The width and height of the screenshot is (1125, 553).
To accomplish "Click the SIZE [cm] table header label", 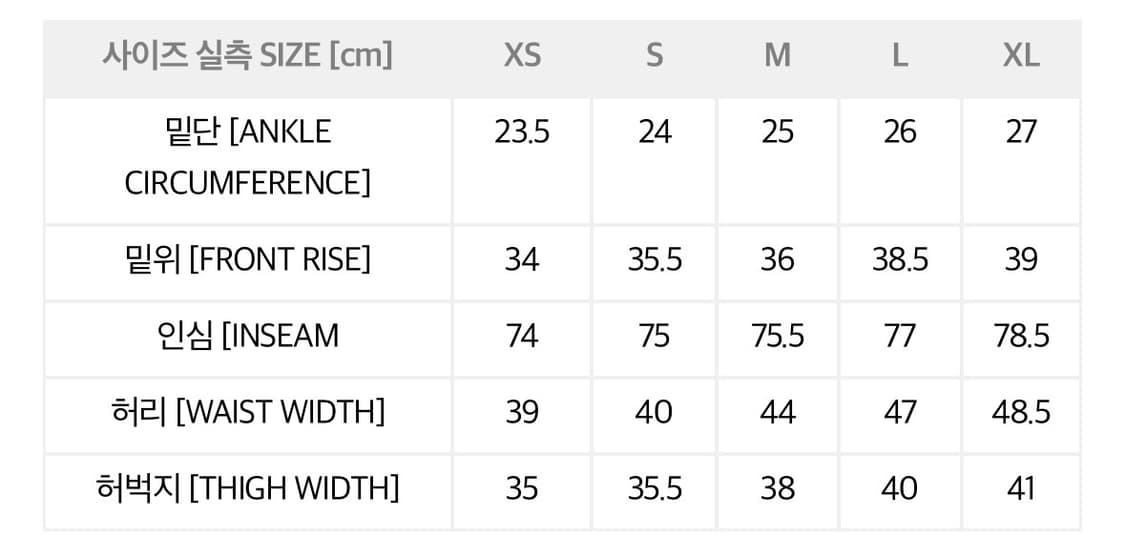I will 247,55.
